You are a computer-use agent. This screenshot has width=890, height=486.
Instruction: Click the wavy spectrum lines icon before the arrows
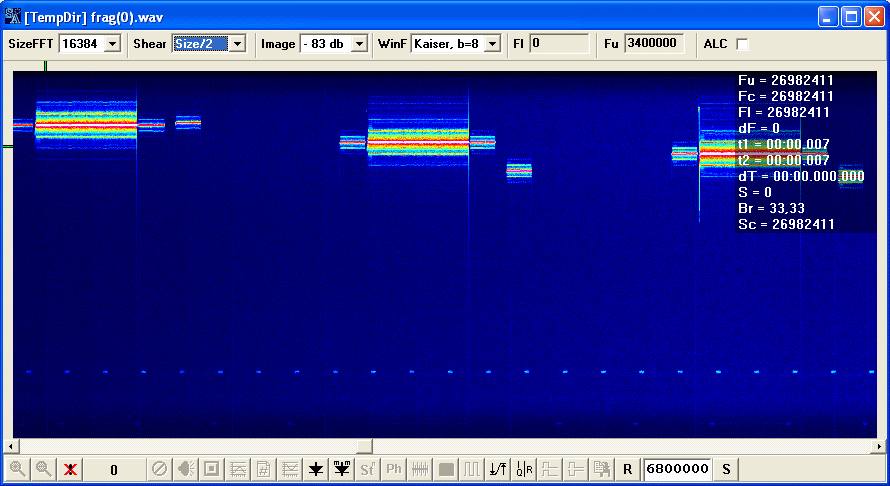click(x=290, y=469)
